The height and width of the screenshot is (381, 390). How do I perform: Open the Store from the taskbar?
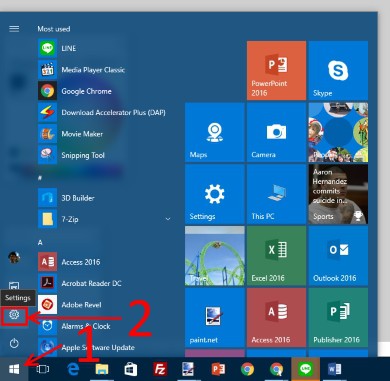tap(131, 369)
